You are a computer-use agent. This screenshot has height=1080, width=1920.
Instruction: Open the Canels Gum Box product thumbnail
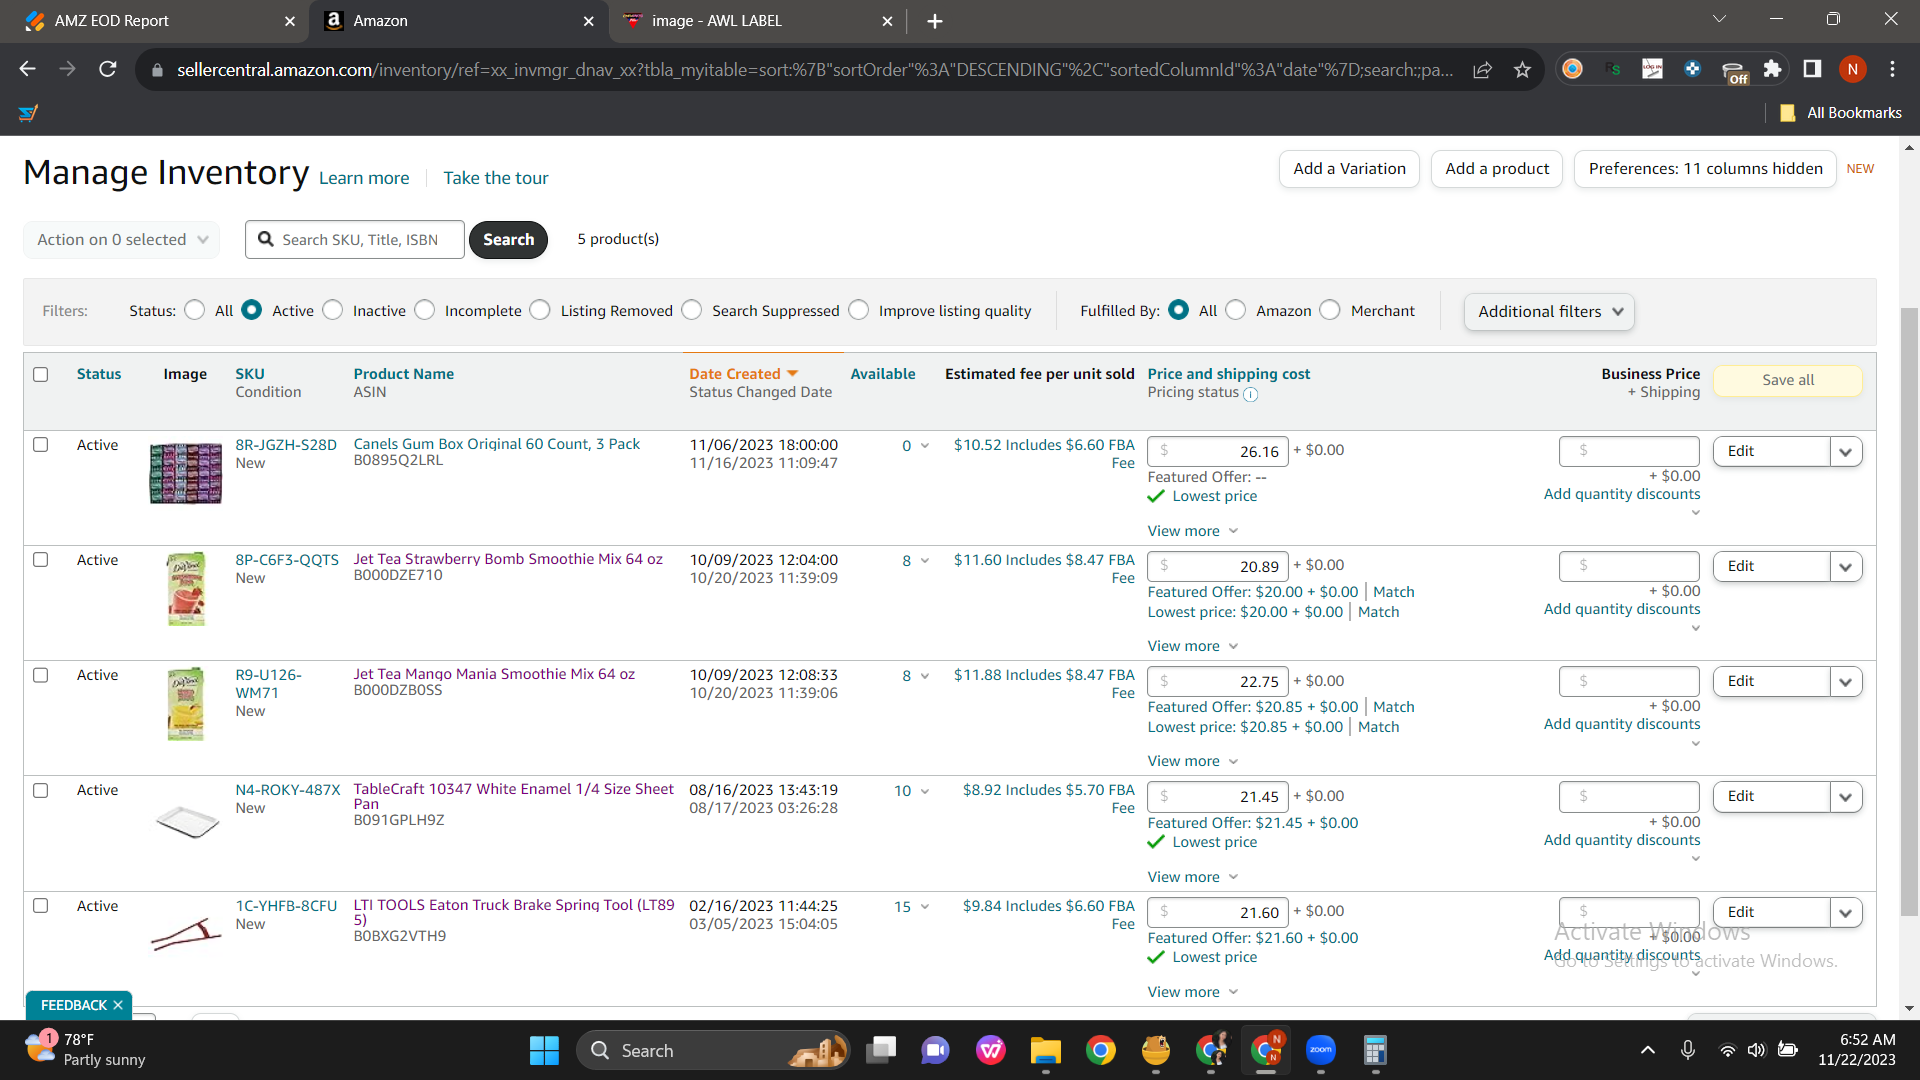tap(186, 473)
